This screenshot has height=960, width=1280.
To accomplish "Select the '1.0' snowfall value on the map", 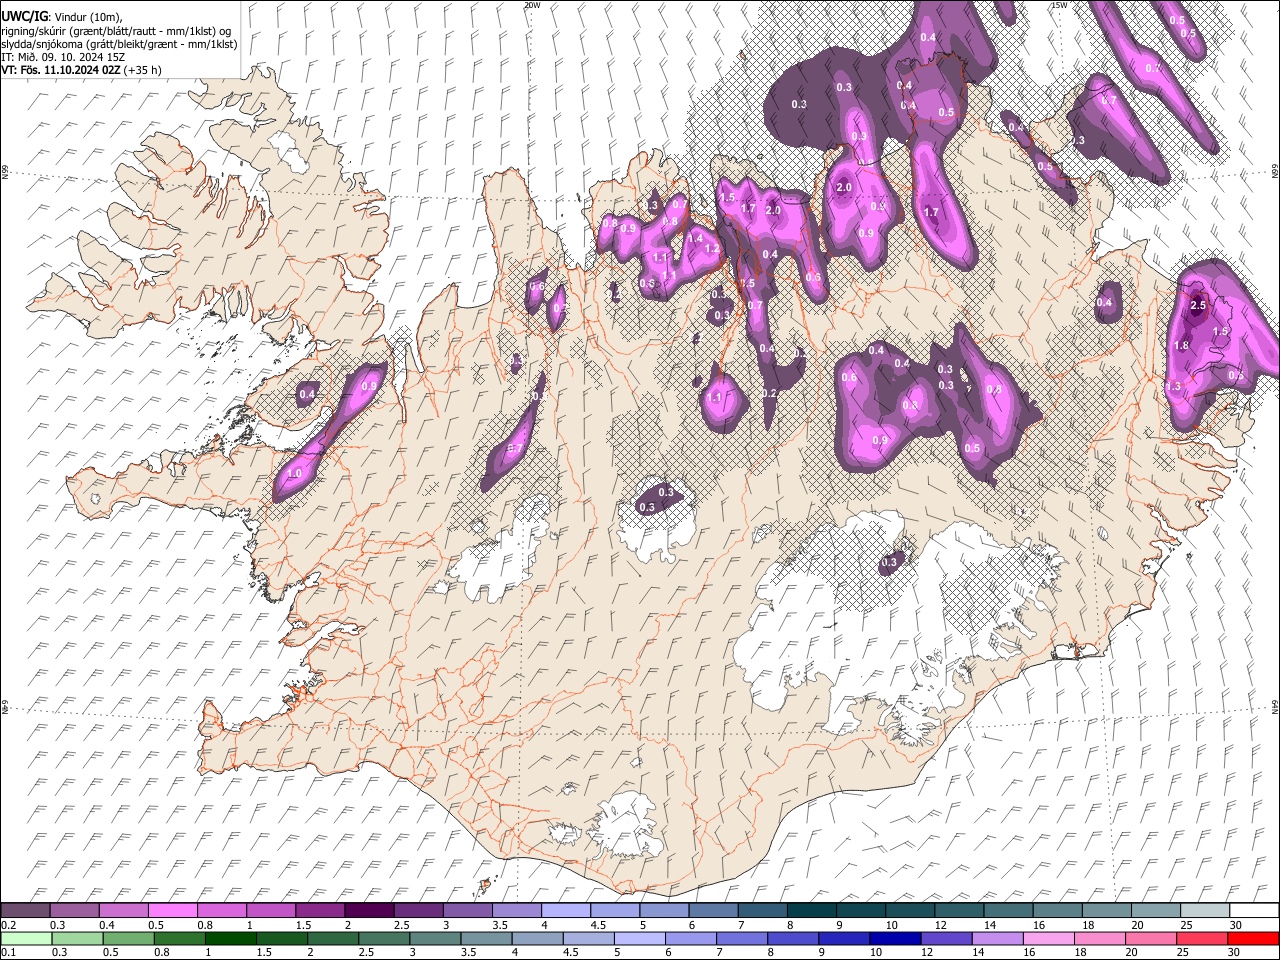I will [x=295, y=473].
